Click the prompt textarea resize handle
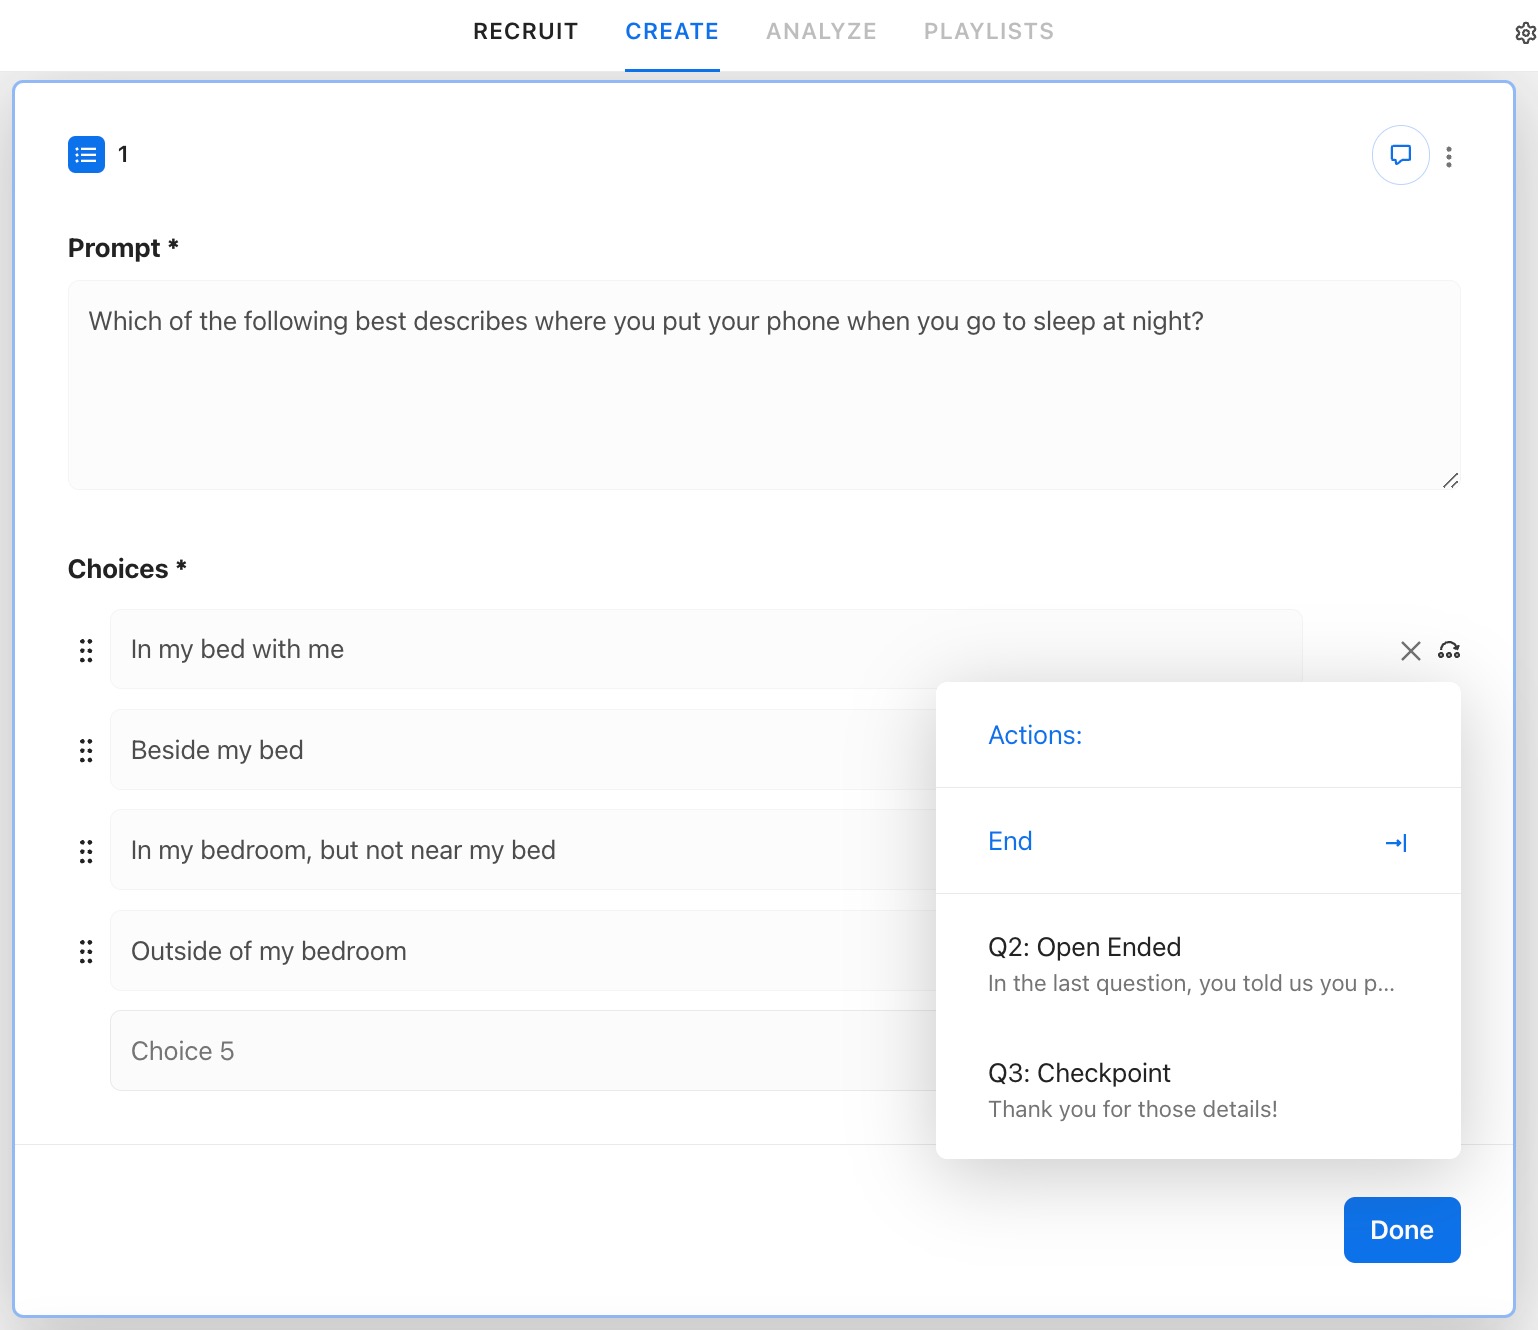The image size is (1538, 1330). click(x=1450, y=480)
